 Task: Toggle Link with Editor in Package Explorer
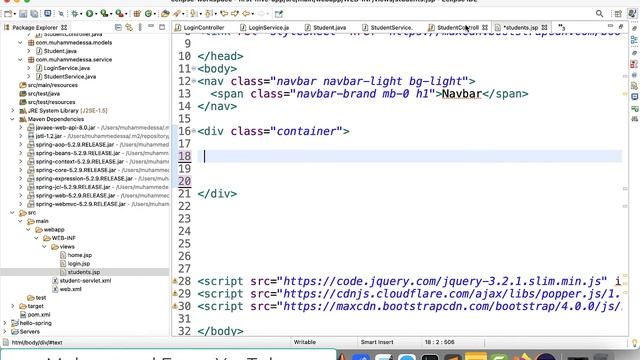(x=129, y=27)
